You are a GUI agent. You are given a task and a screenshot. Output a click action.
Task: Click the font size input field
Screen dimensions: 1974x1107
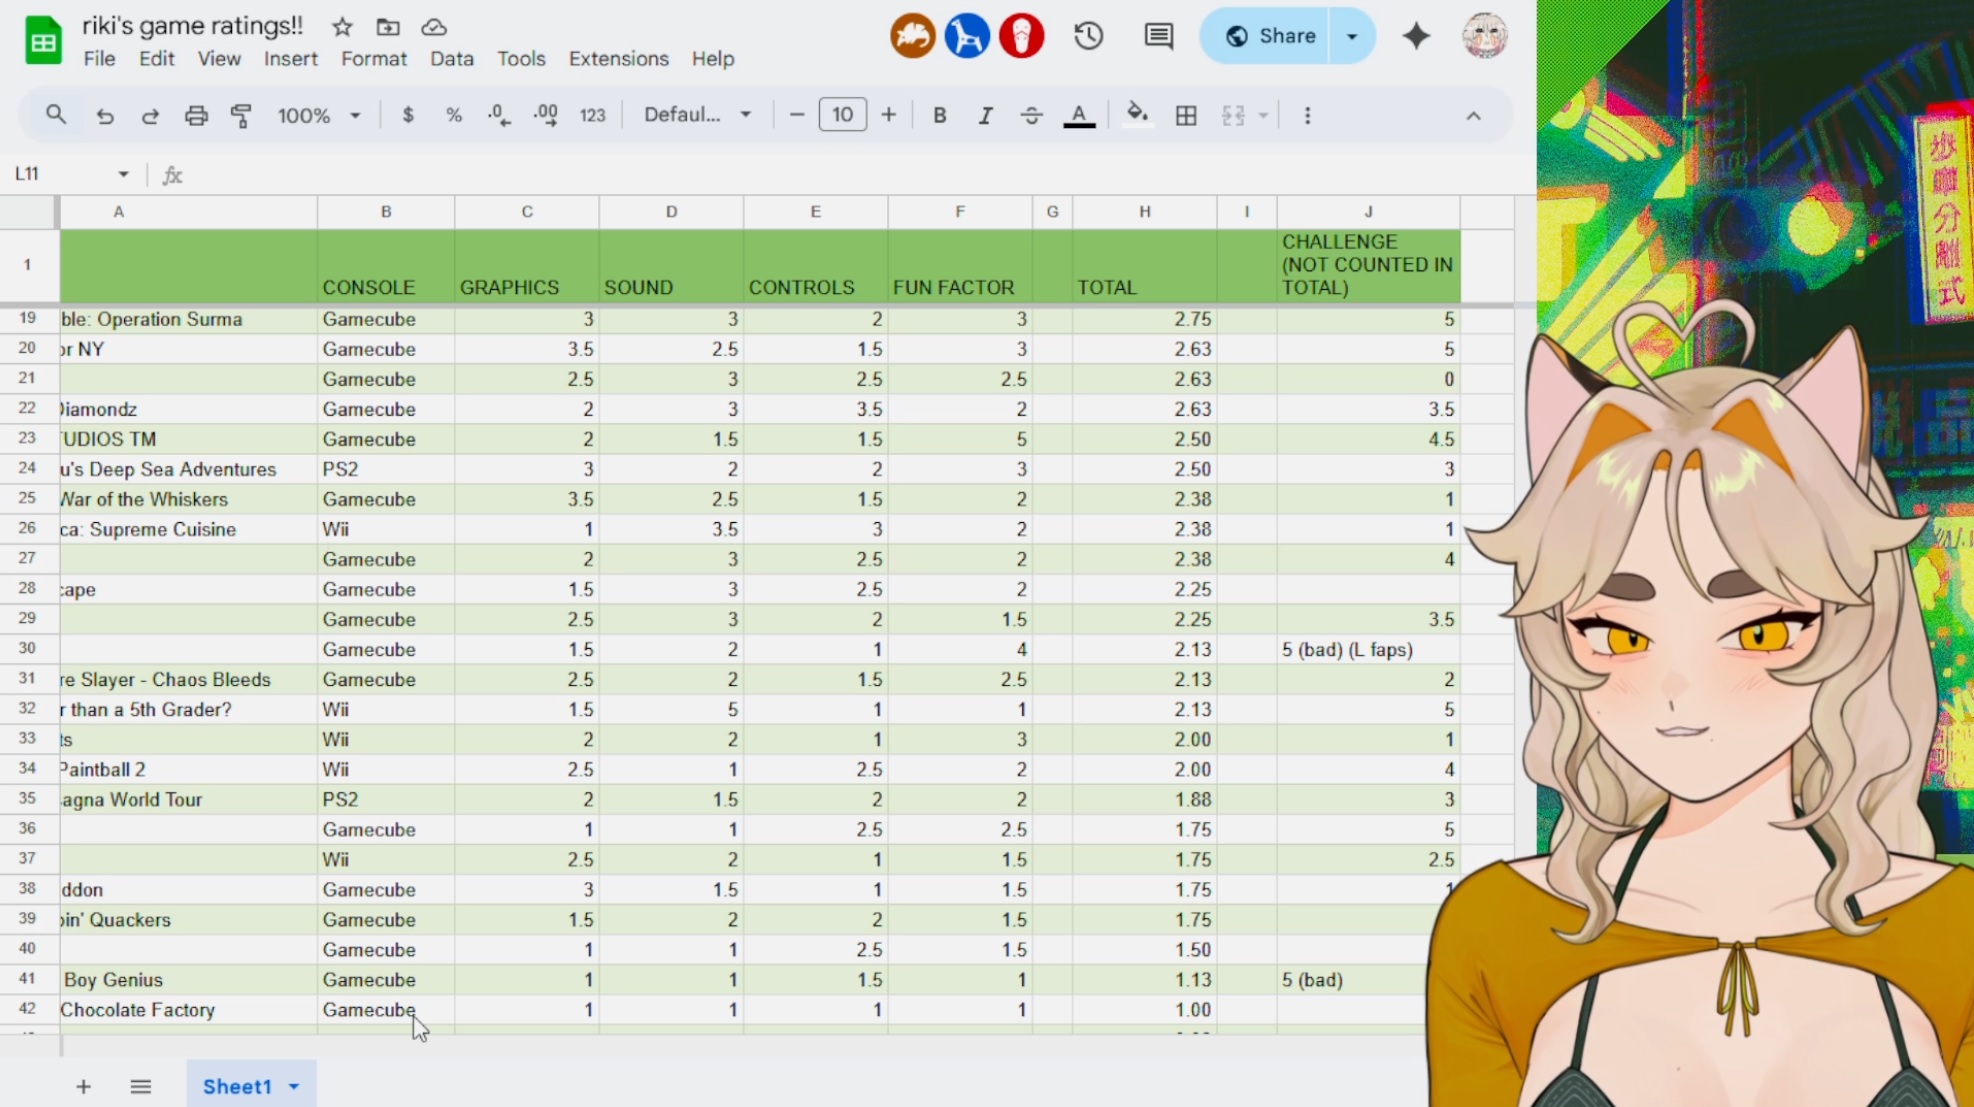(842, 115)
